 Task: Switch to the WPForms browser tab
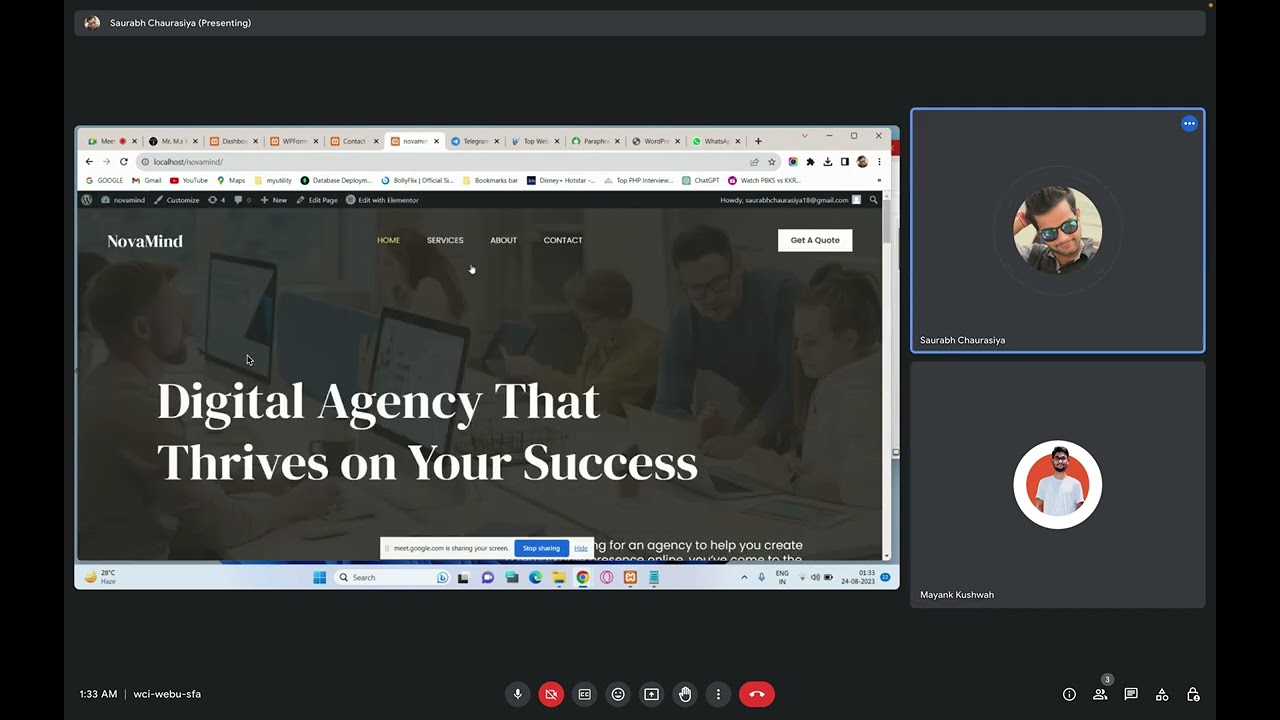pyautogui.click(x=294, y=141)
